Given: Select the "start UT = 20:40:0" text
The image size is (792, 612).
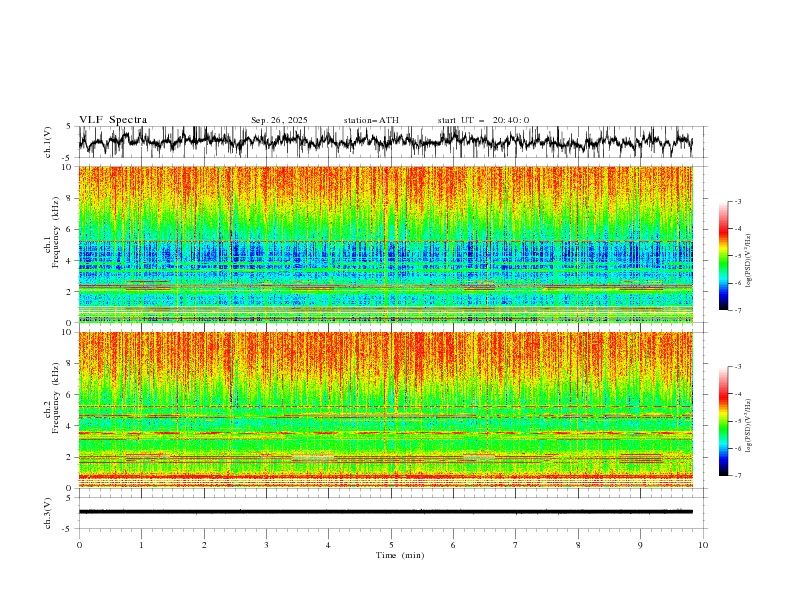Looking at the screenshot, I should (483, 120).
